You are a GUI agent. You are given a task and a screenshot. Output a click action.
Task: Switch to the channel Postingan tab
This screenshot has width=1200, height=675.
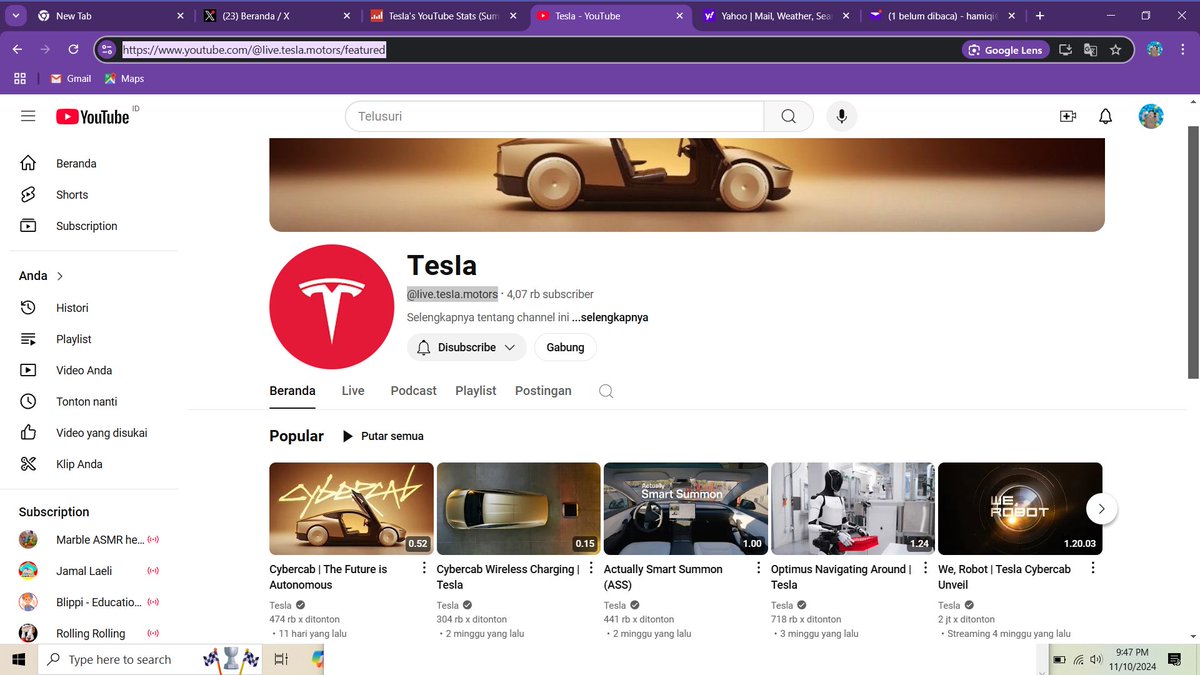pos(543,391)
